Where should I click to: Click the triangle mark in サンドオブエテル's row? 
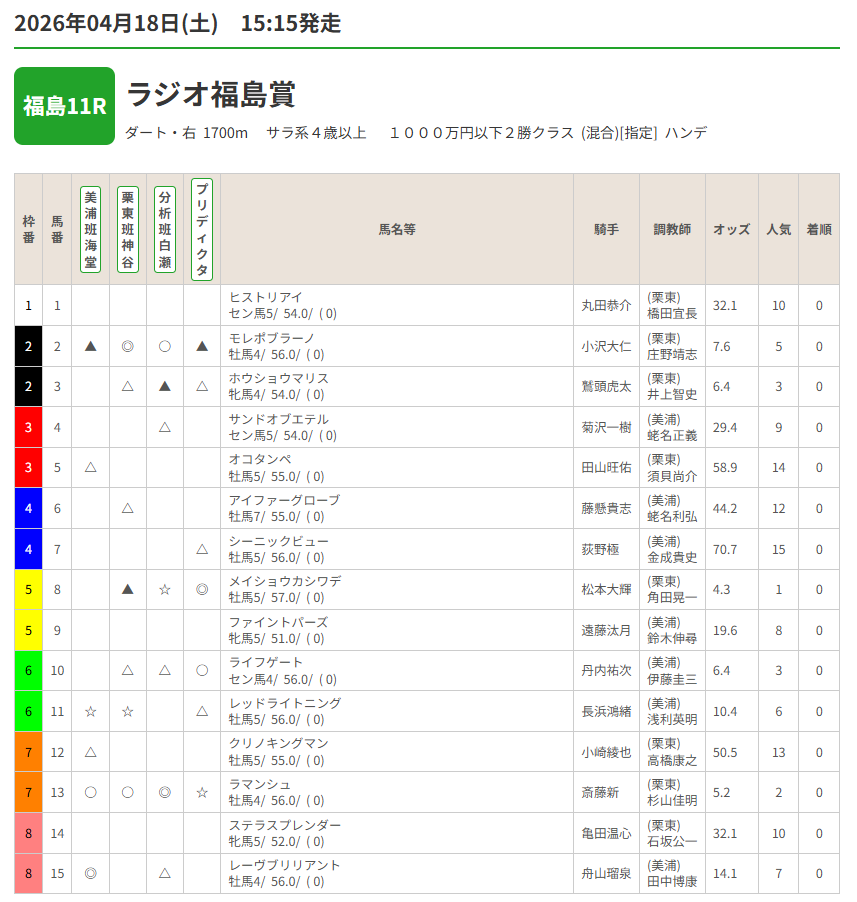coord(165,427)
